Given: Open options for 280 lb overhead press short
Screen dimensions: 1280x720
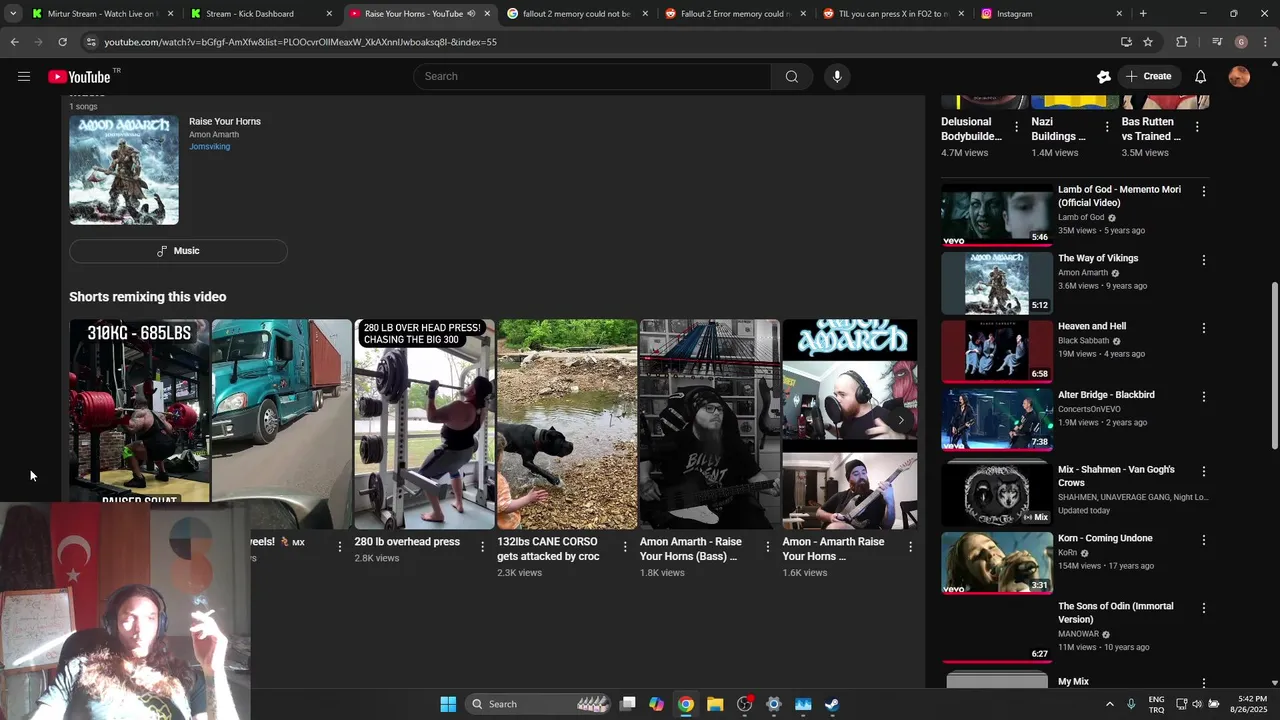Looking at the screenshot, I should [482, 547].
